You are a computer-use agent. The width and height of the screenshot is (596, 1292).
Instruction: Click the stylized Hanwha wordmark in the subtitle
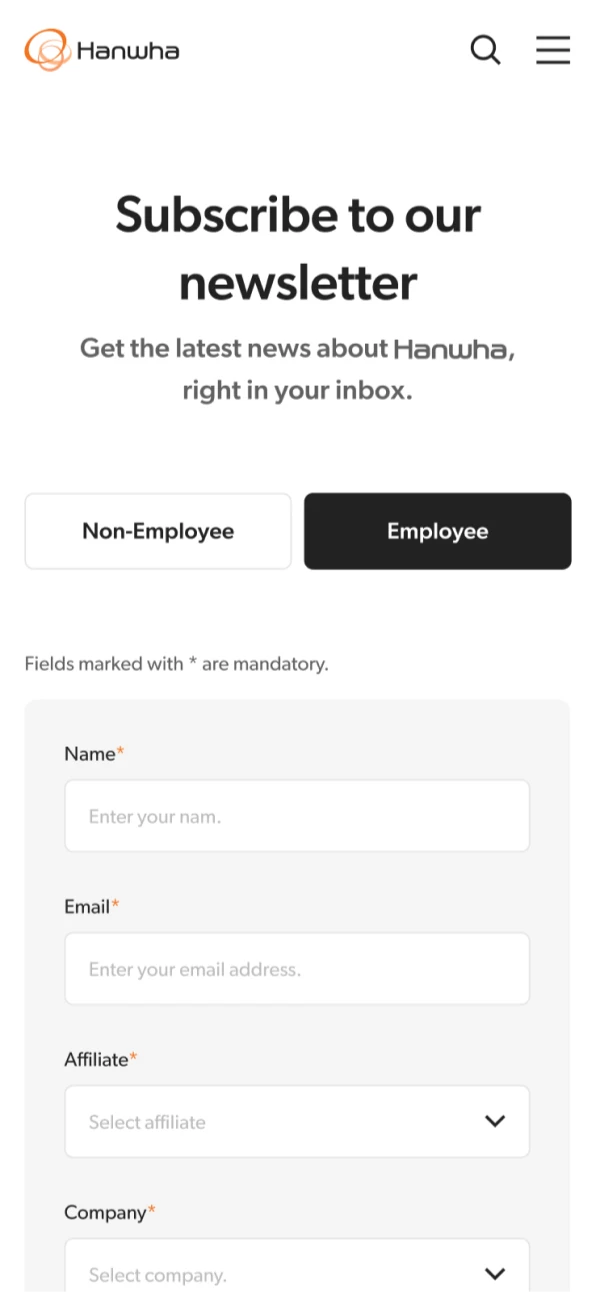tap(451, 349)
